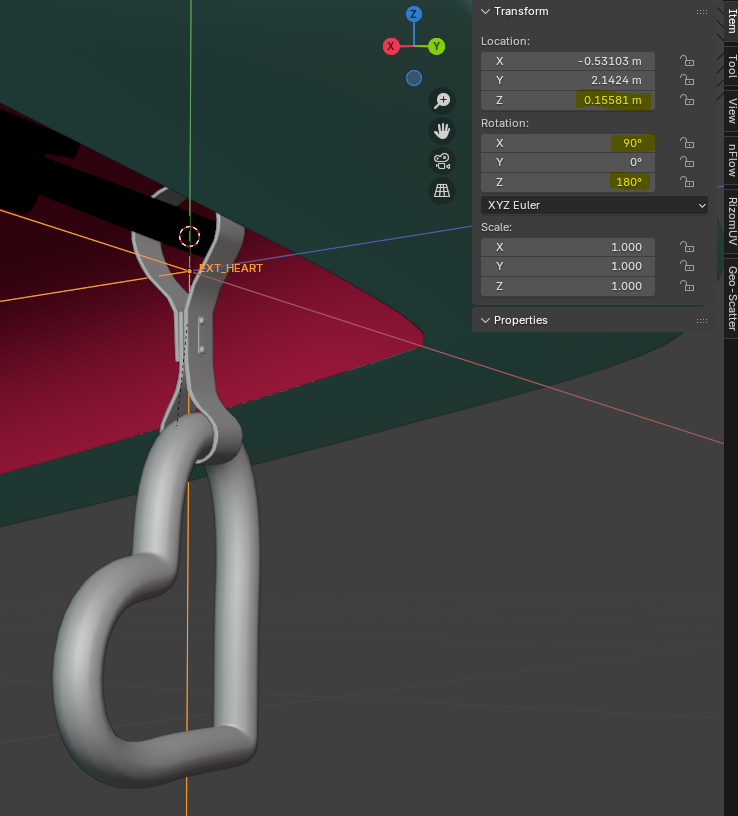Switch to the Tool sidebar tab
738x816 pixels.
tap(731, 68)
